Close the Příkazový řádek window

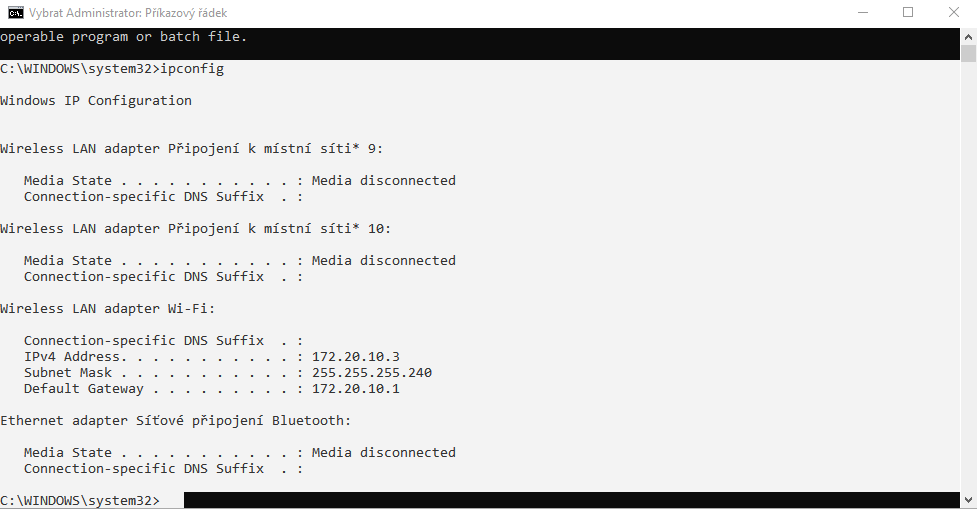pyautogui.click(x=953, y=13)
